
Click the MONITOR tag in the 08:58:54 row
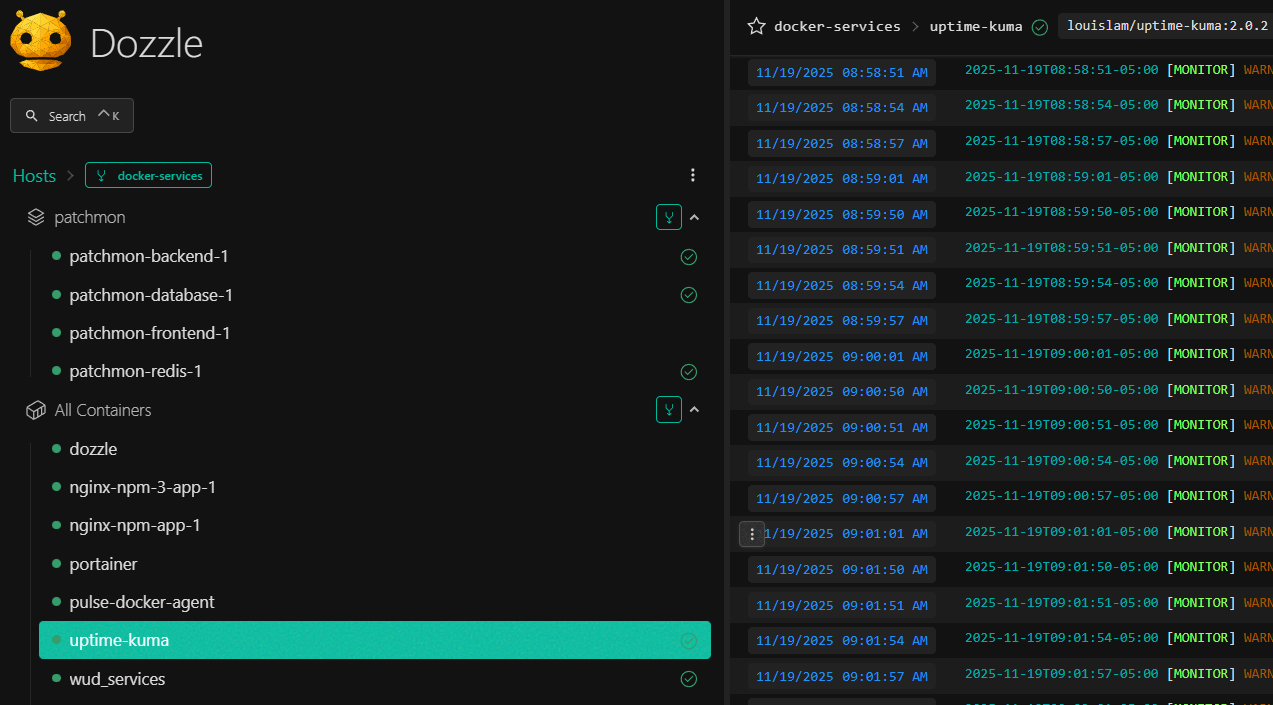coord(1201,105)
